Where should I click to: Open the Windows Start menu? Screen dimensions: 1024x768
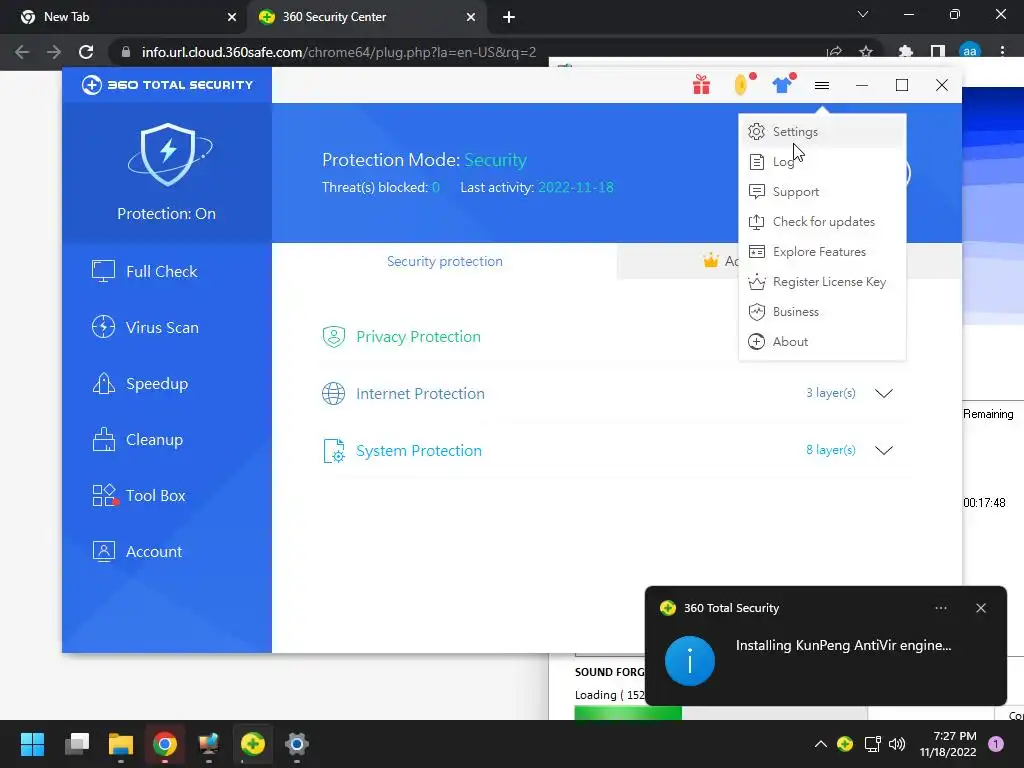pos(32,744)
